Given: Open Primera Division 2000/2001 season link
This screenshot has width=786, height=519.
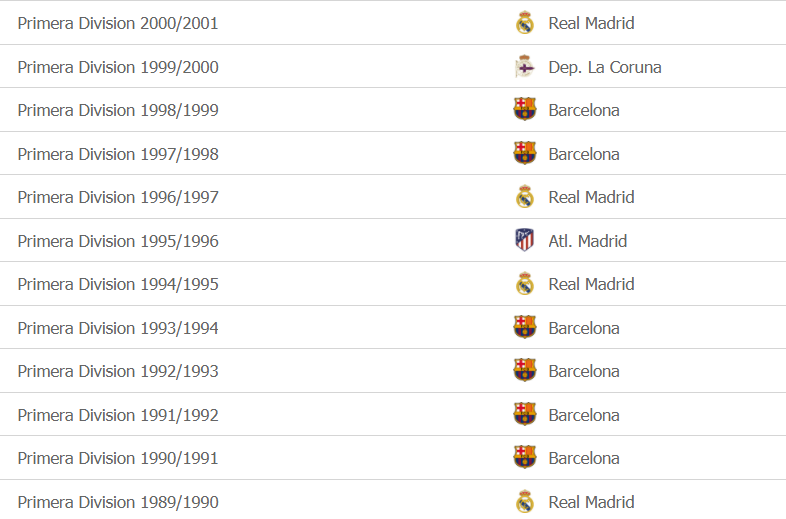Looking at the screenshot, I should pos(118,23).
